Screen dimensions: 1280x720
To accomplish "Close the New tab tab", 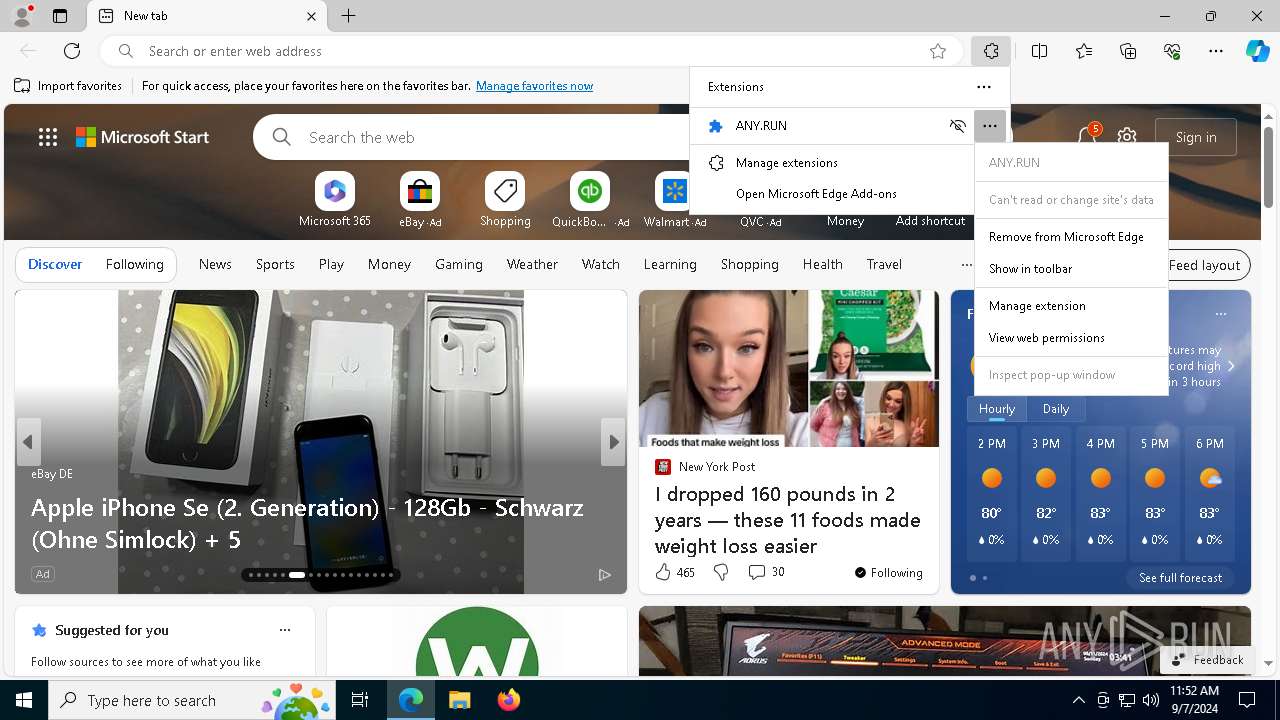I will pos(311,16).
